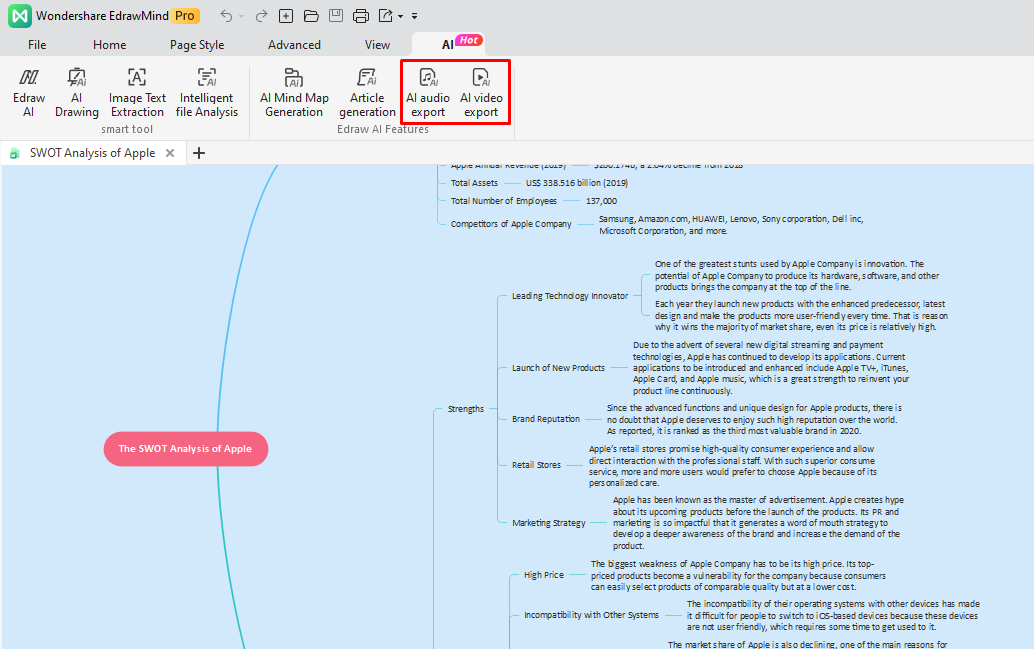Select the High Price topic

tap(544, 575)
